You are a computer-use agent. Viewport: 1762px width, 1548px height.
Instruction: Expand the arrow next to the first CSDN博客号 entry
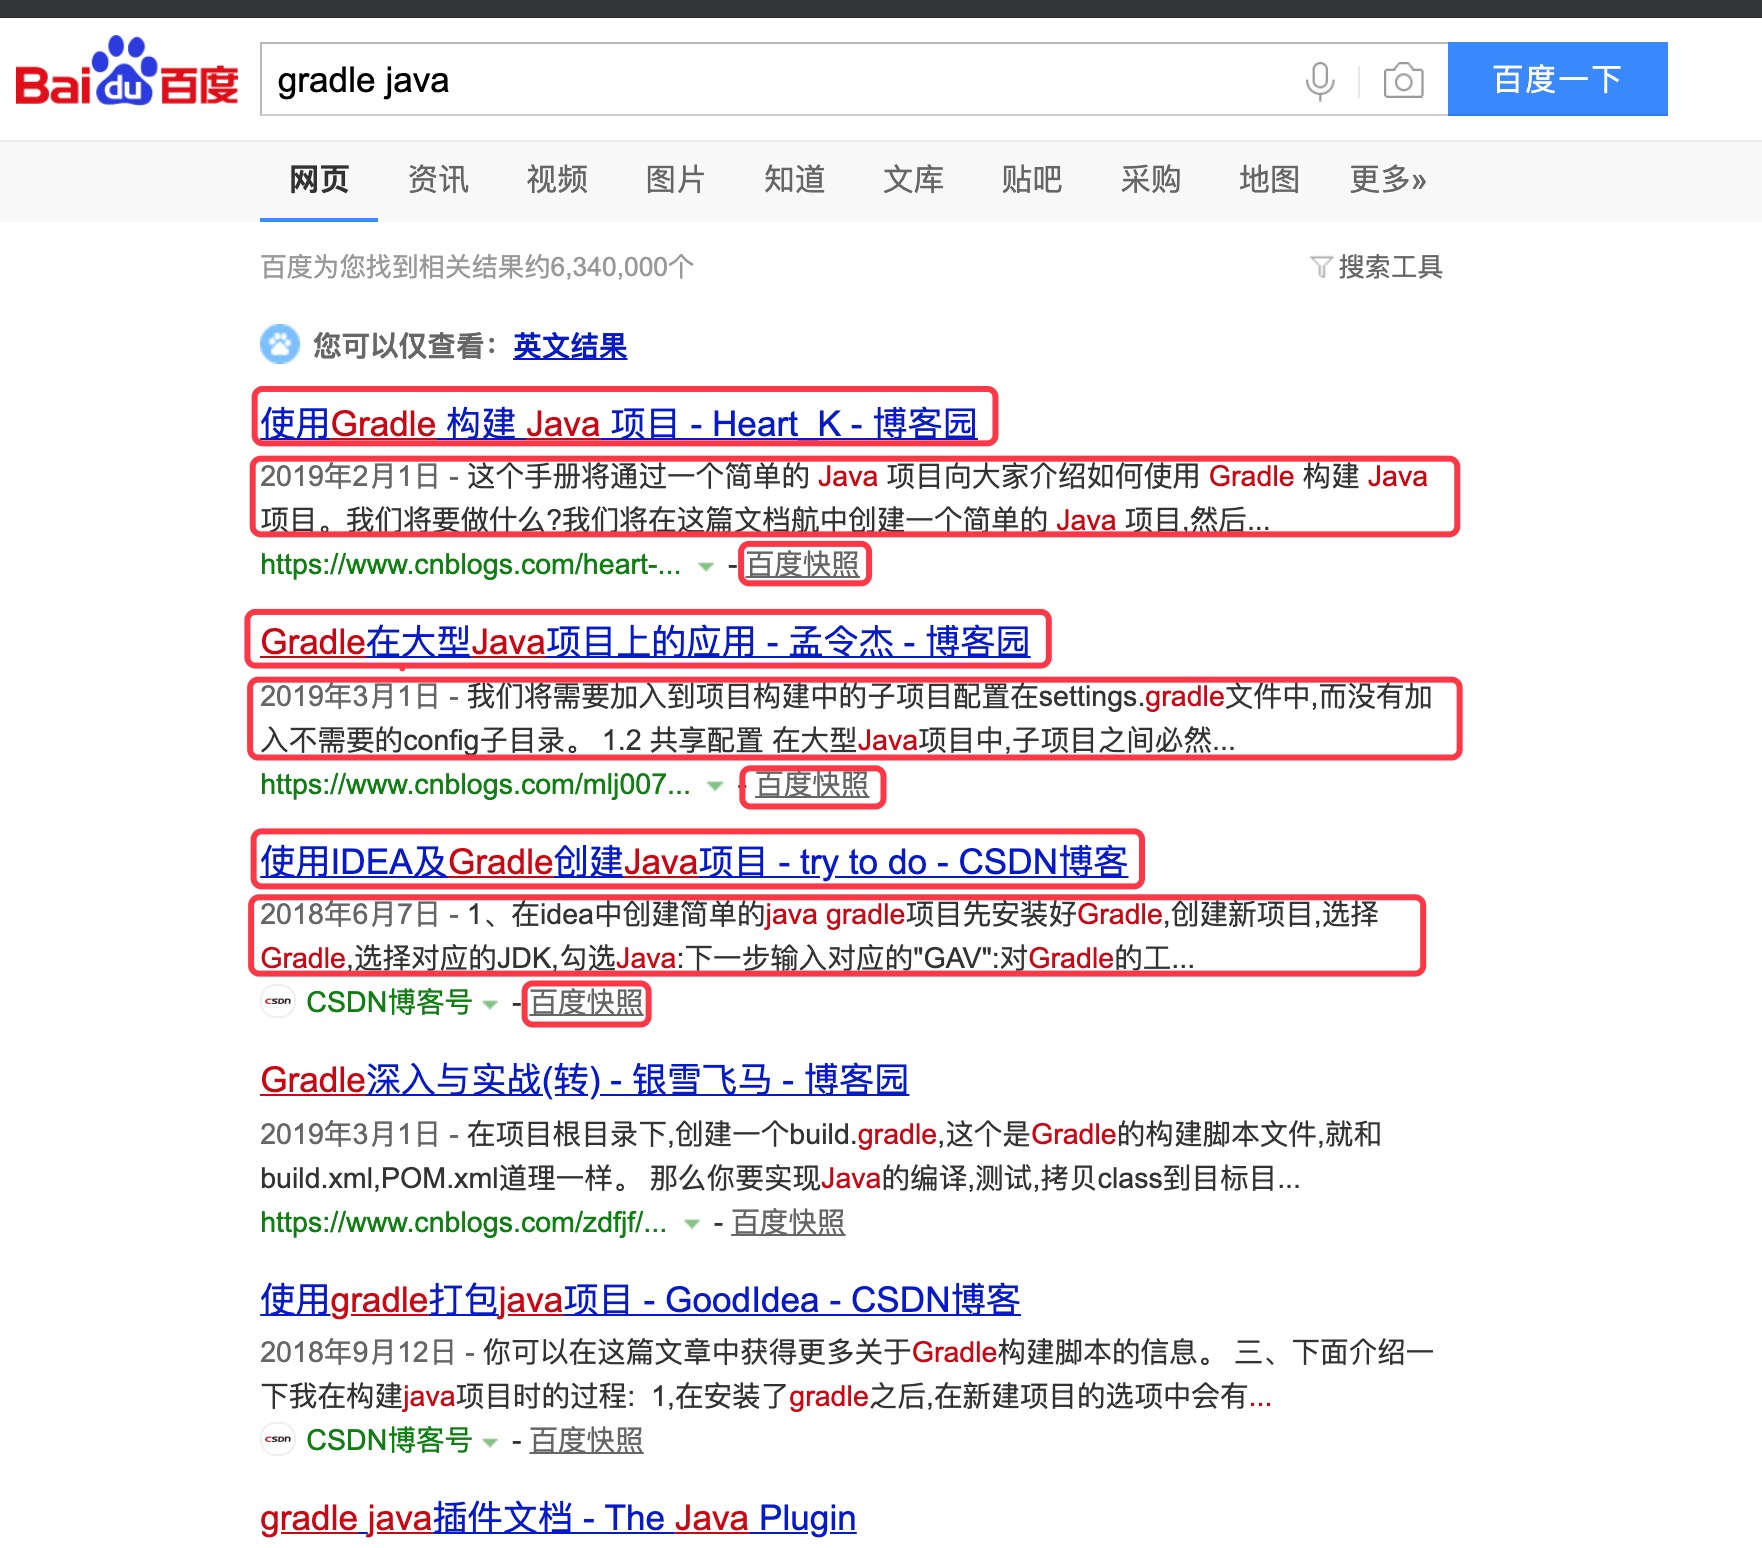point(490,1004)
